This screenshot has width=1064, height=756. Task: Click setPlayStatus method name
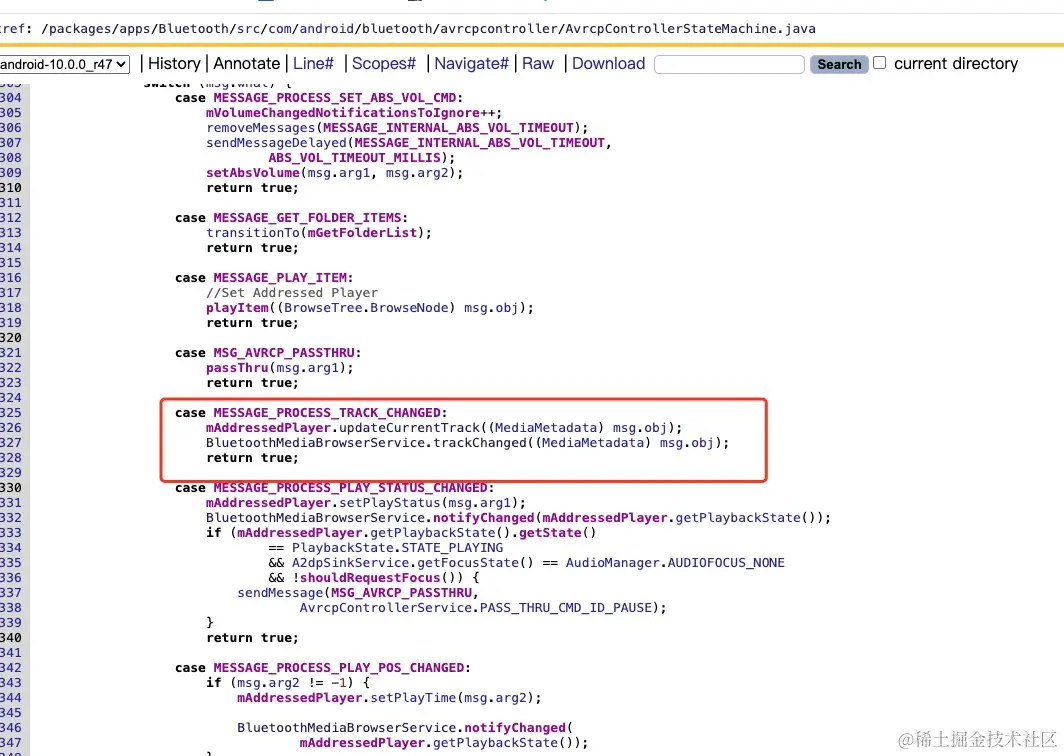(390, 503)
